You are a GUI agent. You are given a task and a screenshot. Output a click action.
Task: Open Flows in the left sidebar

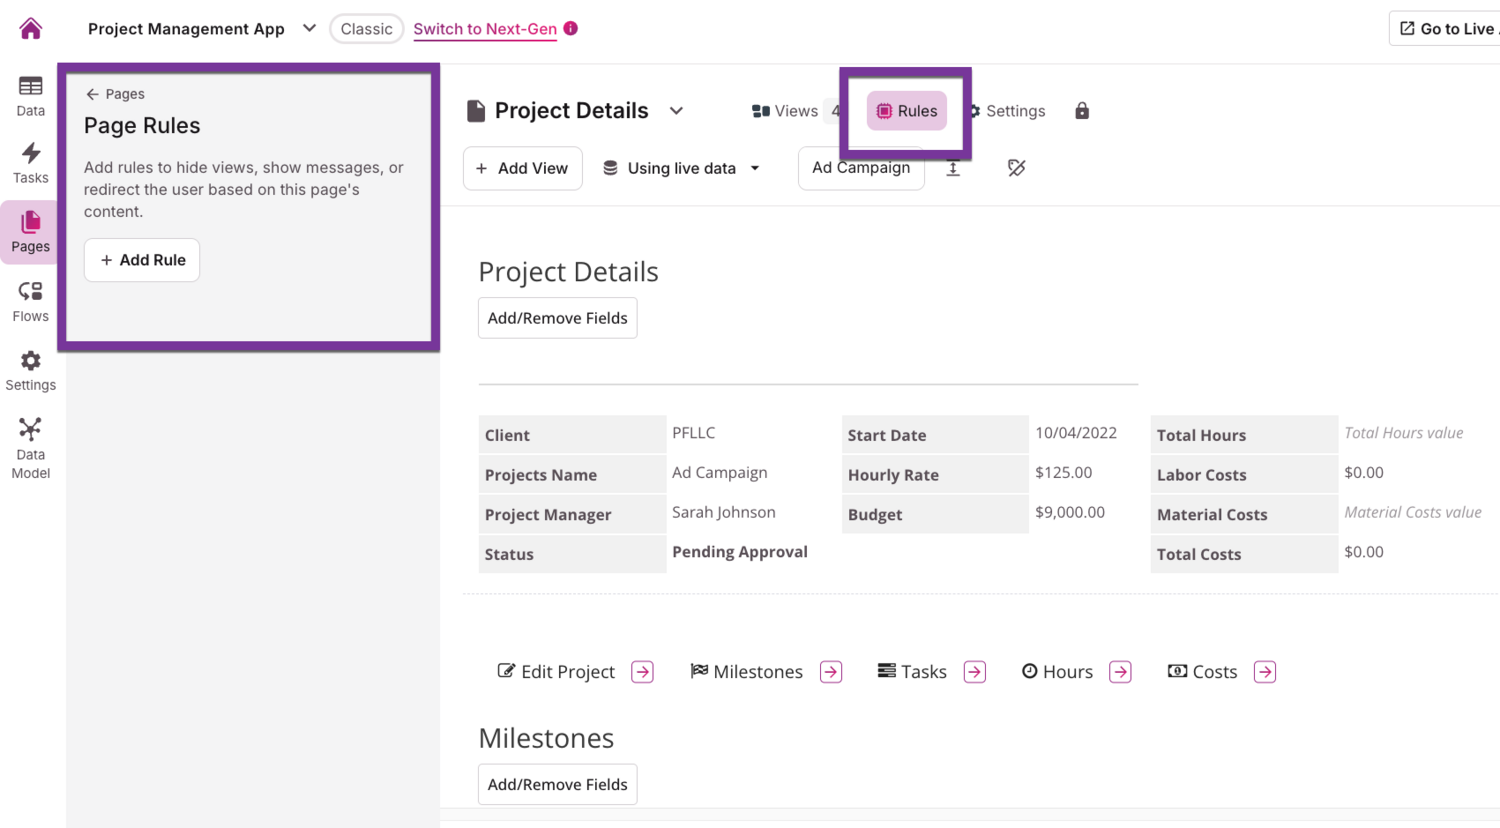pos(31,301)
